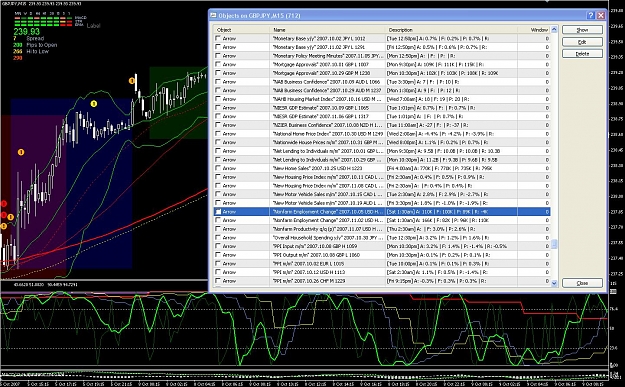Click the "Pips to Open" chart label
The width and height of the screenshot is (625, 387).
[41, 45]
